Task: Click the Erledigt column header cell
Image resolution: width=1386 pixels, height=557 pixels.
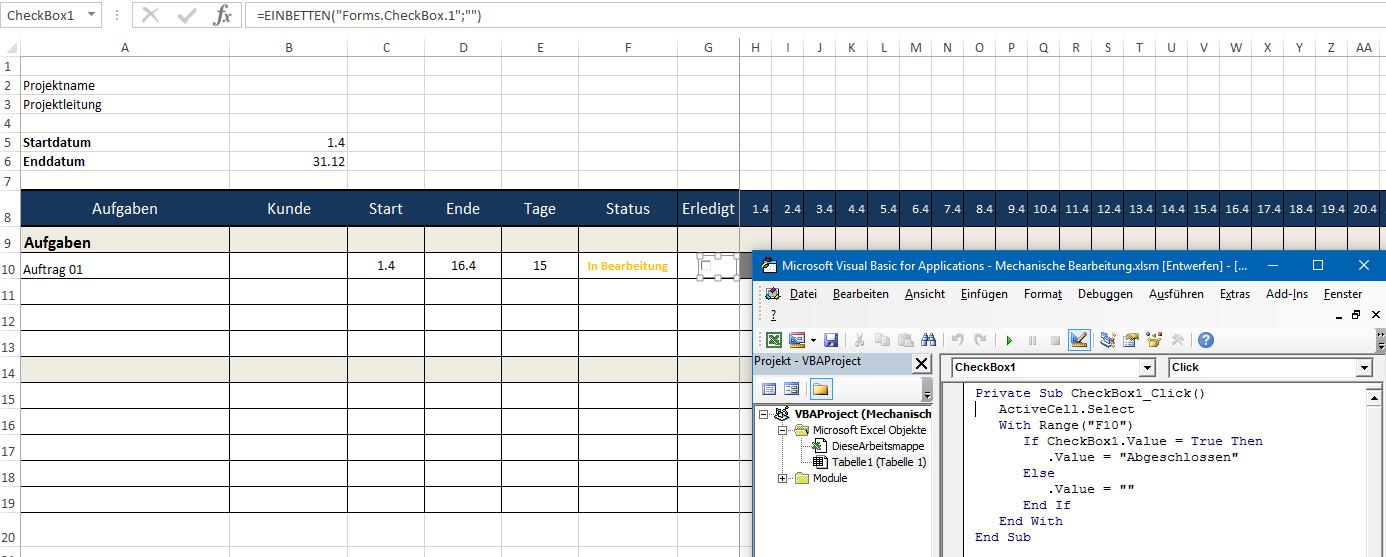Action: tap(708, 209)
